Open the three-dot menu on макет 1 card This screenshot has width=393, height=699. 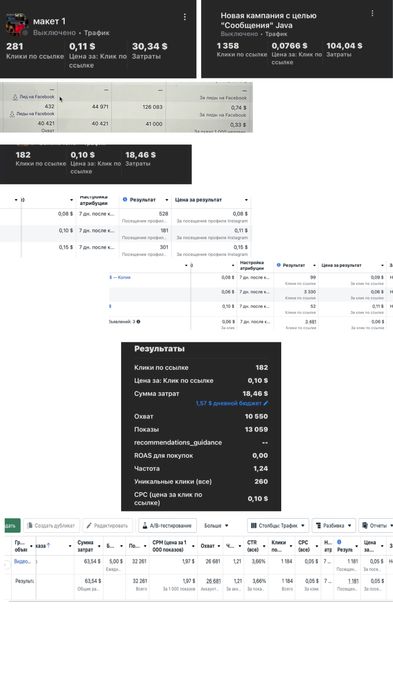(x=185, y=17)
